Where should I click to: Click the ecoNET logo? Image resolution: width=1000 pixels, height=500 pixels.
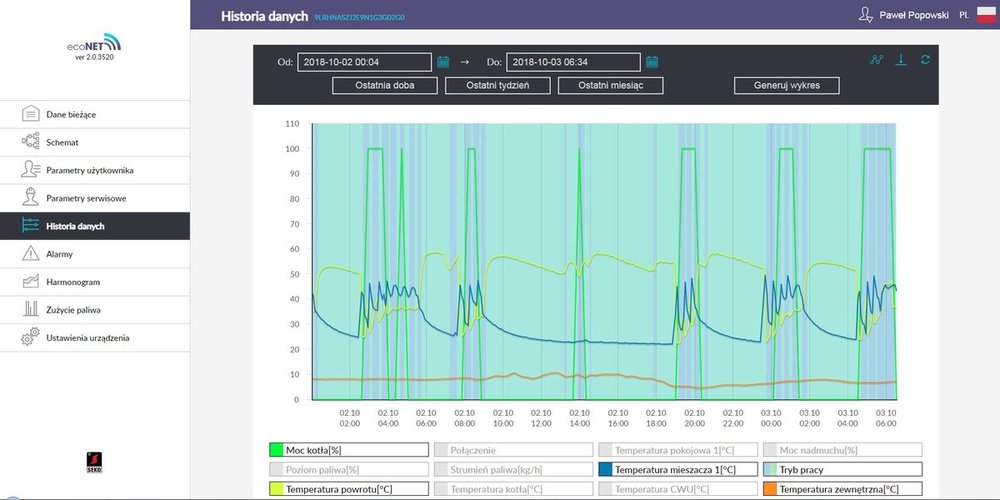tap(94, 45)
